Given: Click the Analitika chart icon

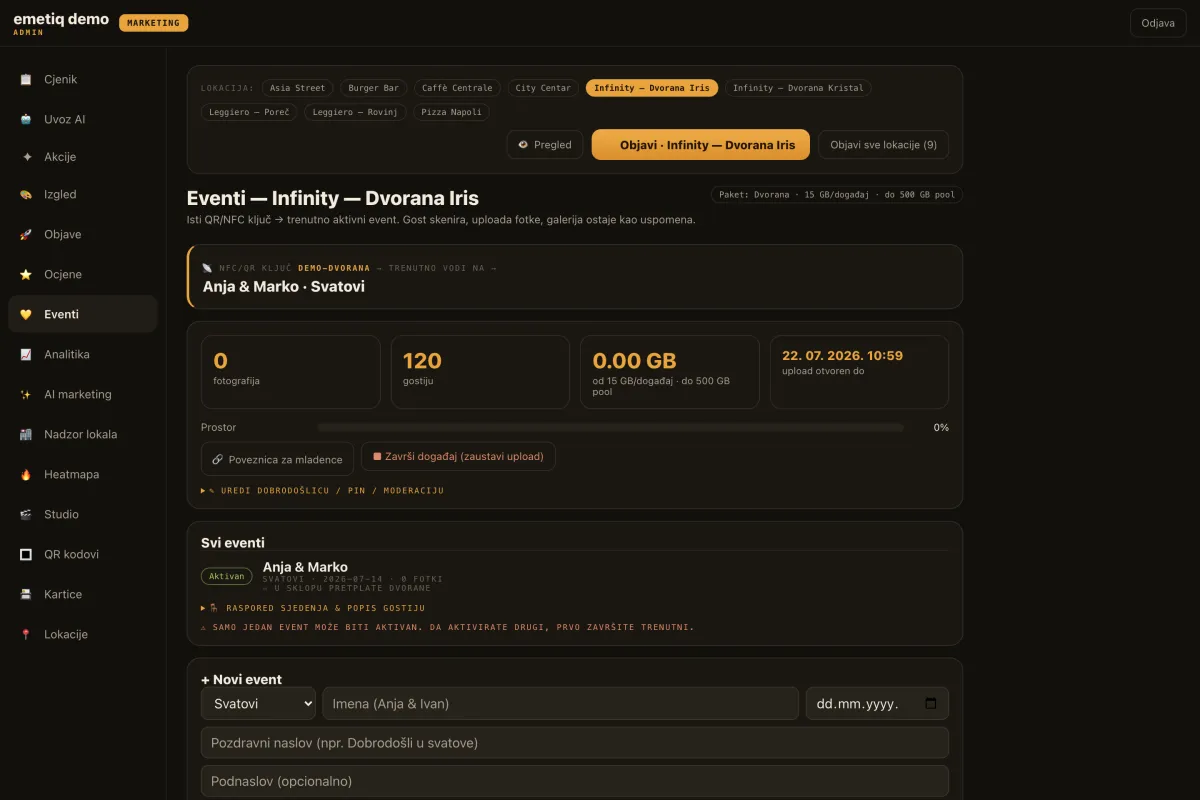Looking at the screenshot, I should [26, 355].
